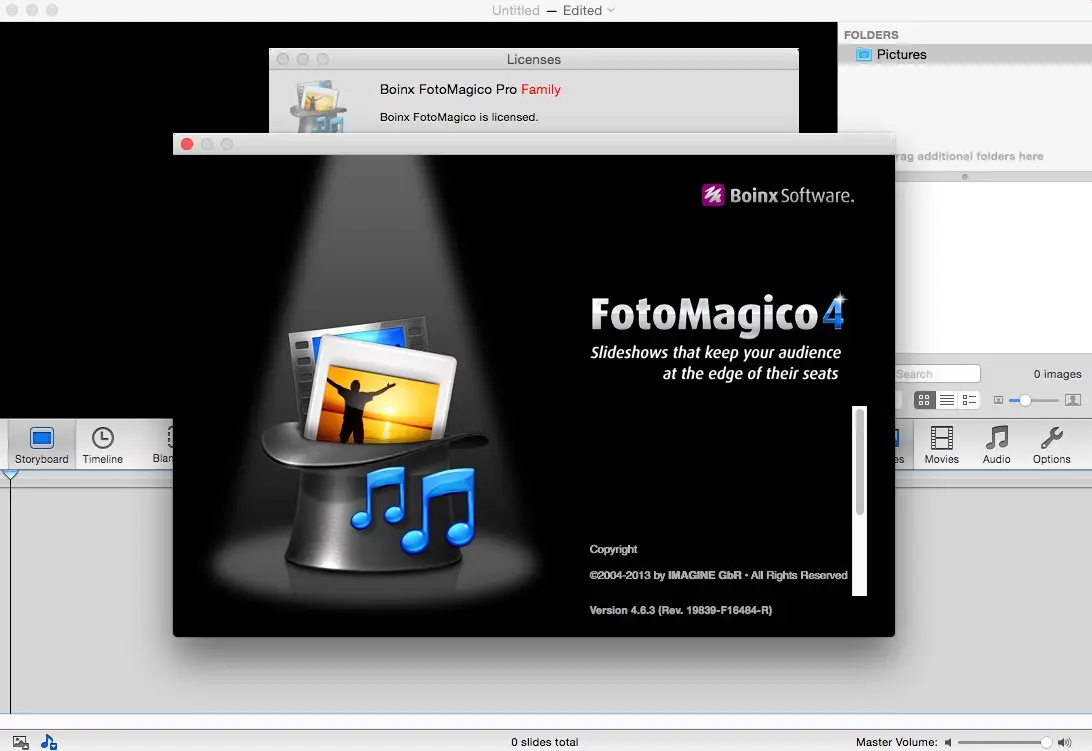Click the image Search field
Image resolution: width=1092 pixels, height=751 pixels.
(x=937, y=374)
